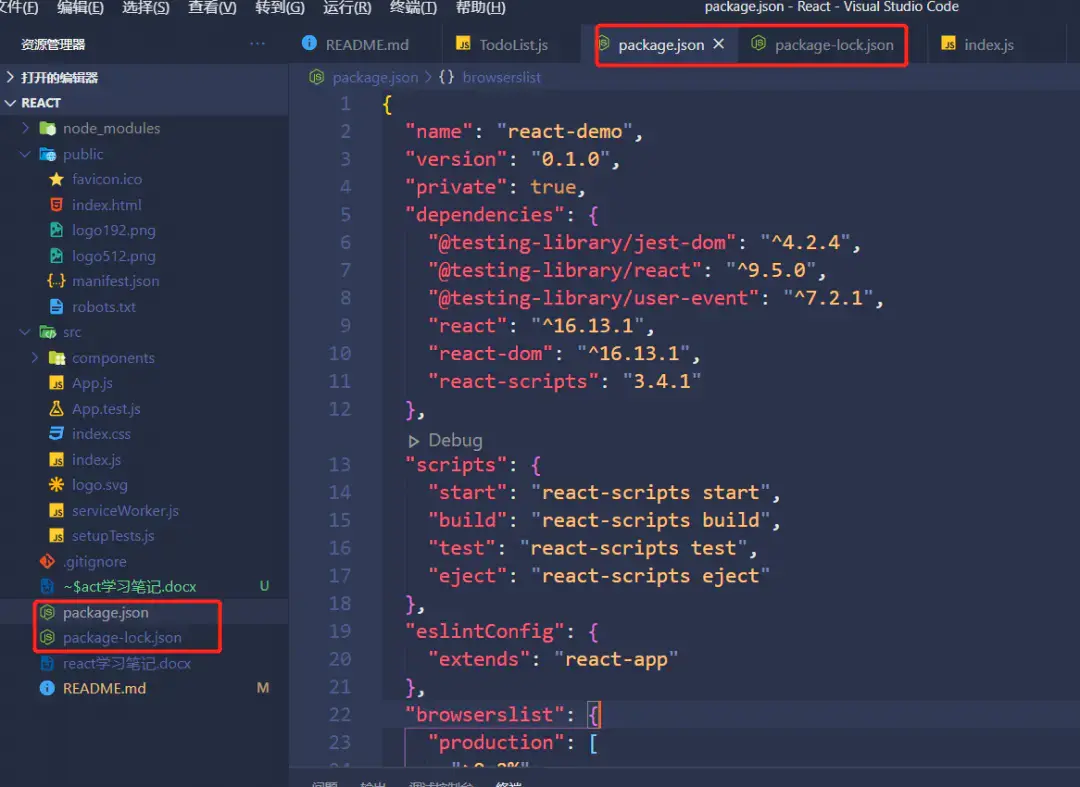Click the logo.svg asterisk icon
This screenshot has width=1080, height=787.
(x=56, y=485)
